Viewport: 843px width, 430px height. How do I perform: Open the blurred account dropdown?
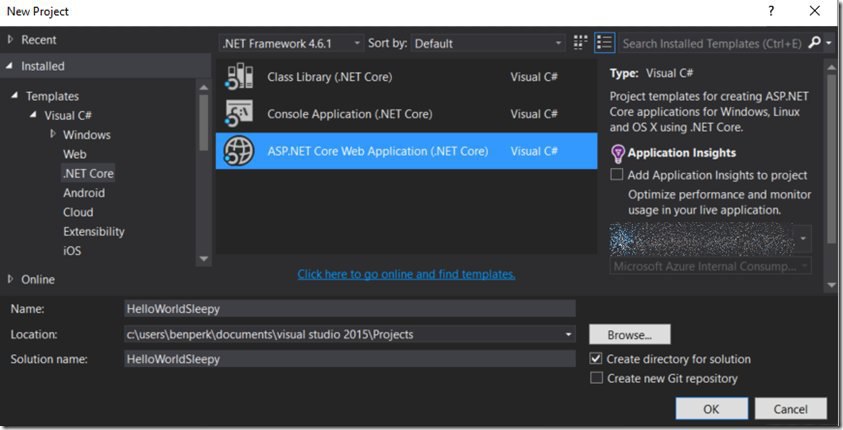(803, 238)
